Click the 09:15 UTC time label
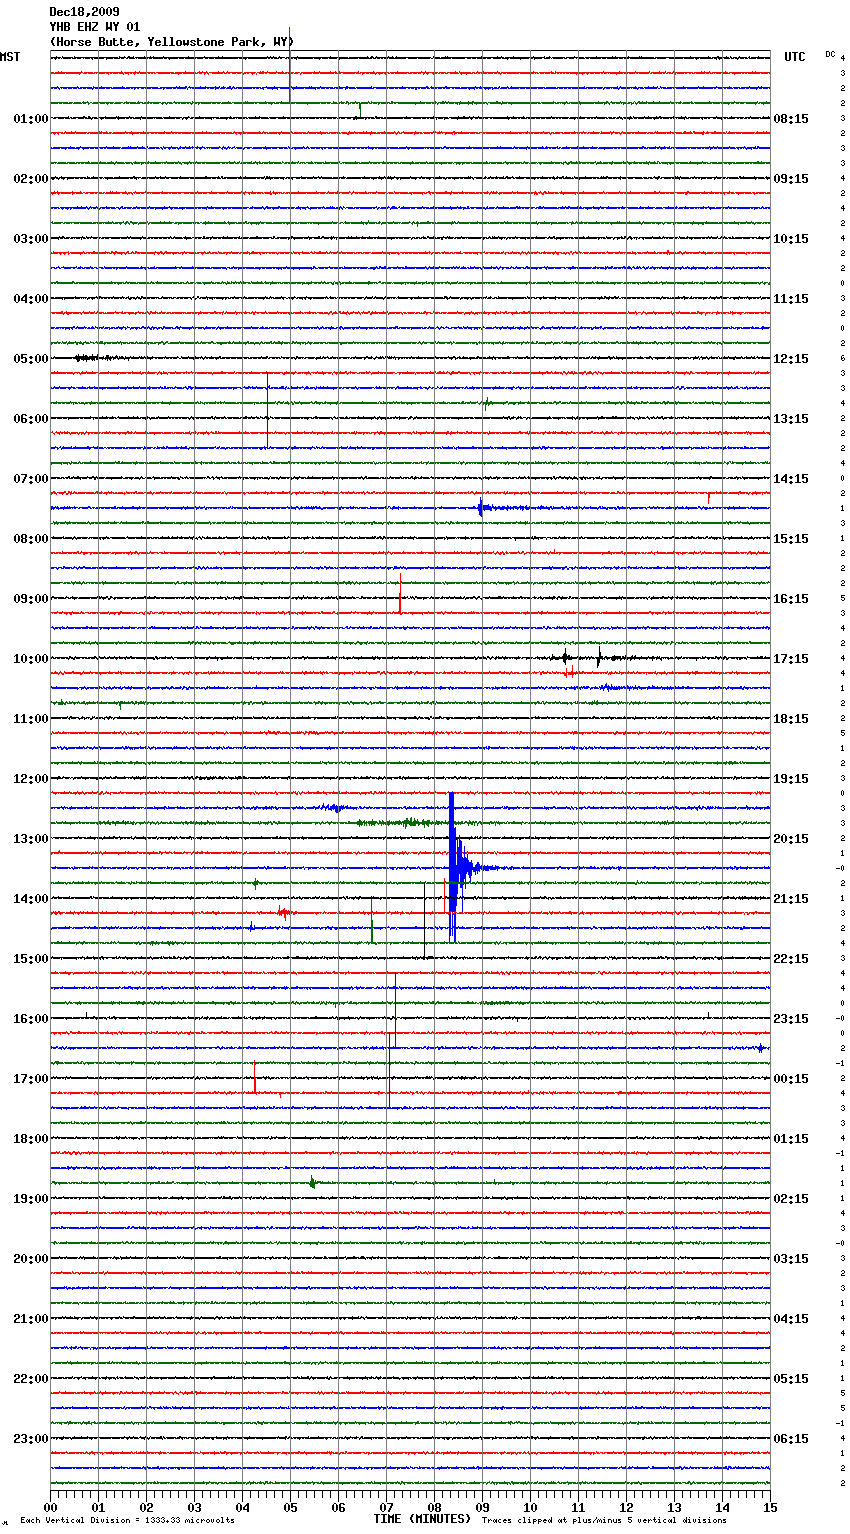This screenshot has height=1534, width=850. [791, 179]
